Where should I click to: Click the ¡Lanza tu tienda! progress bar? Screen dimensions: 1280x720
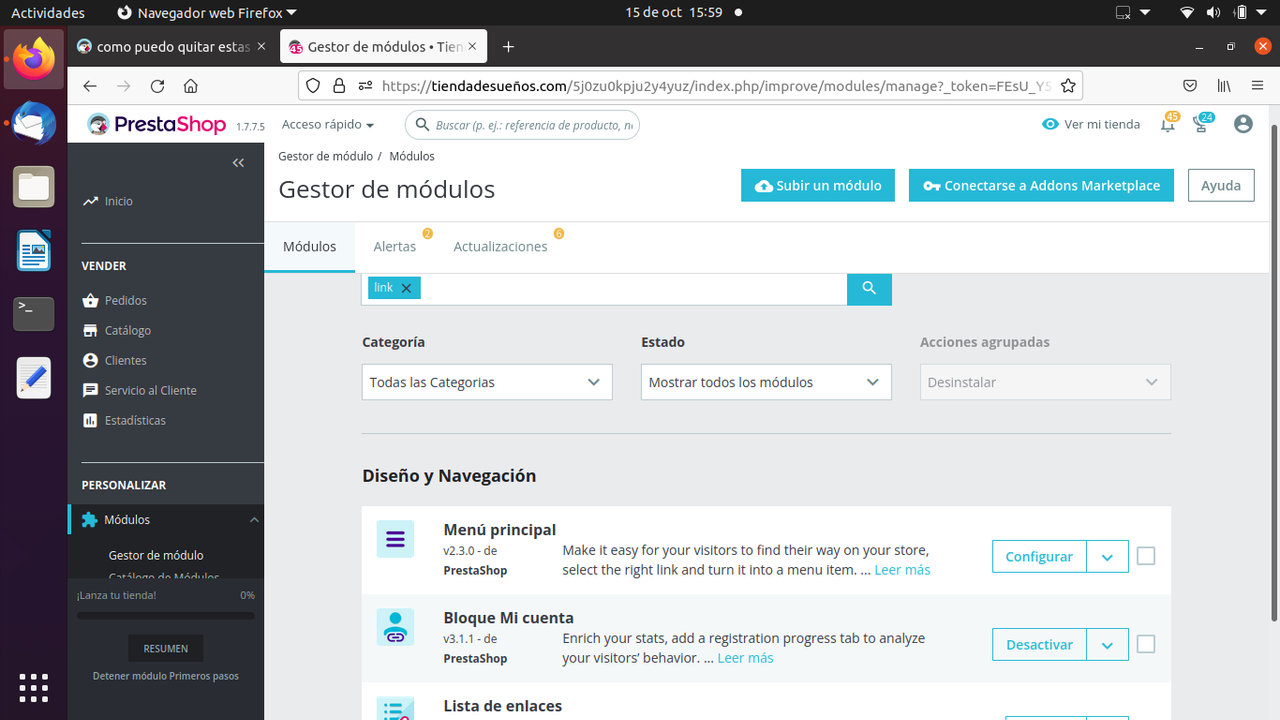[166, 615]
